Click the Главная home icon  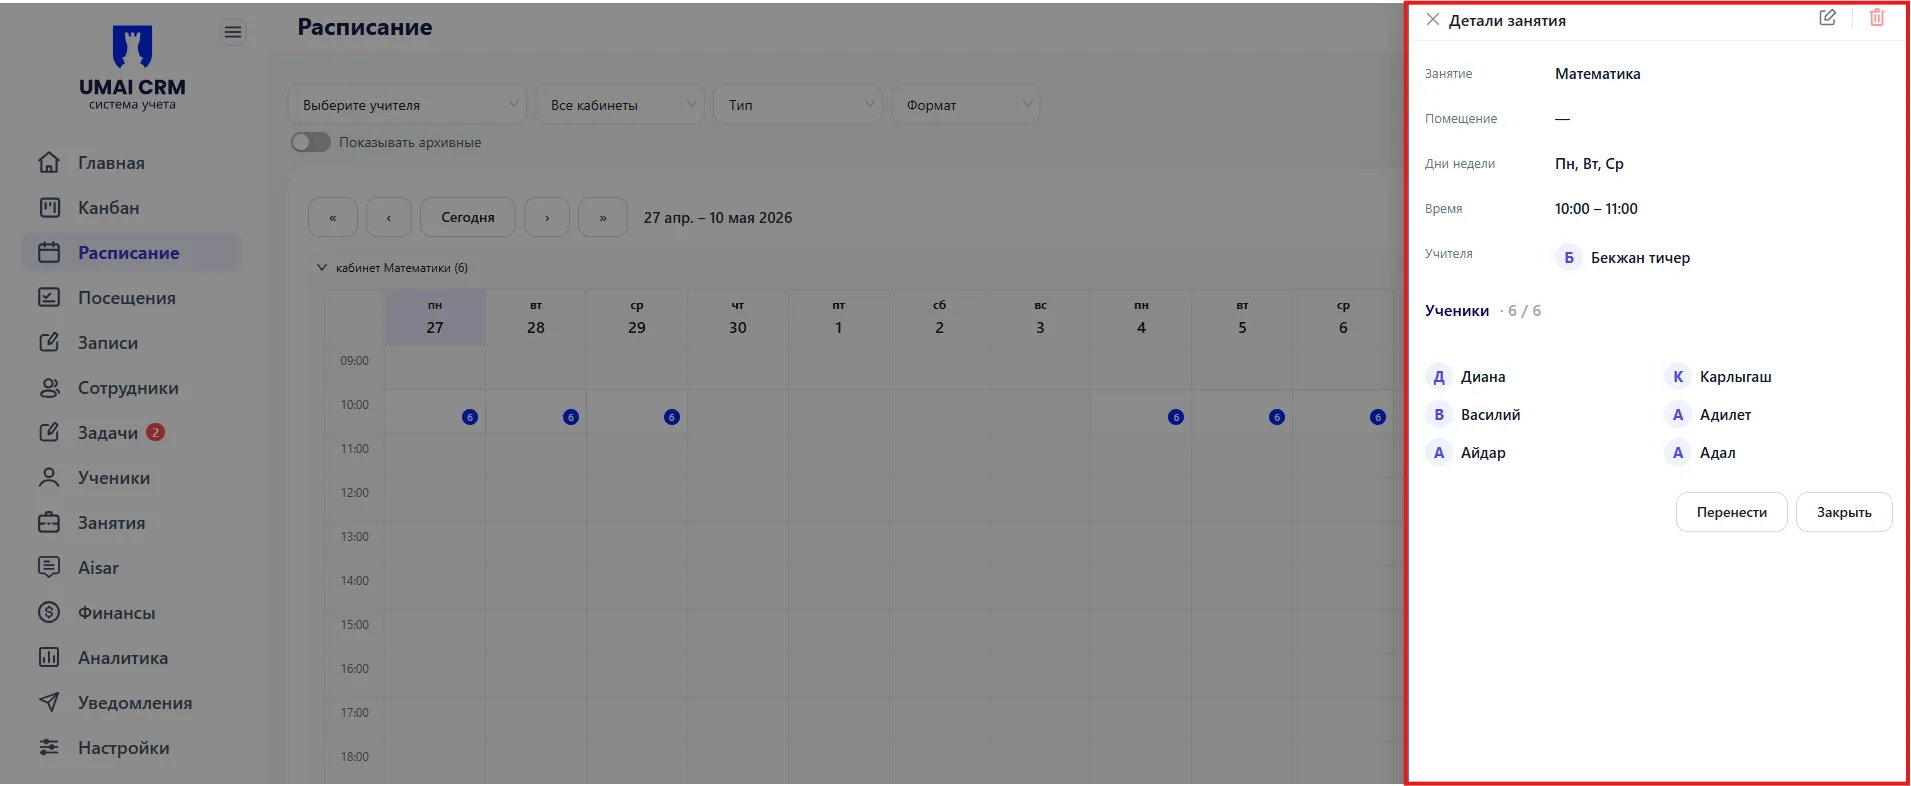click(49, 162)
